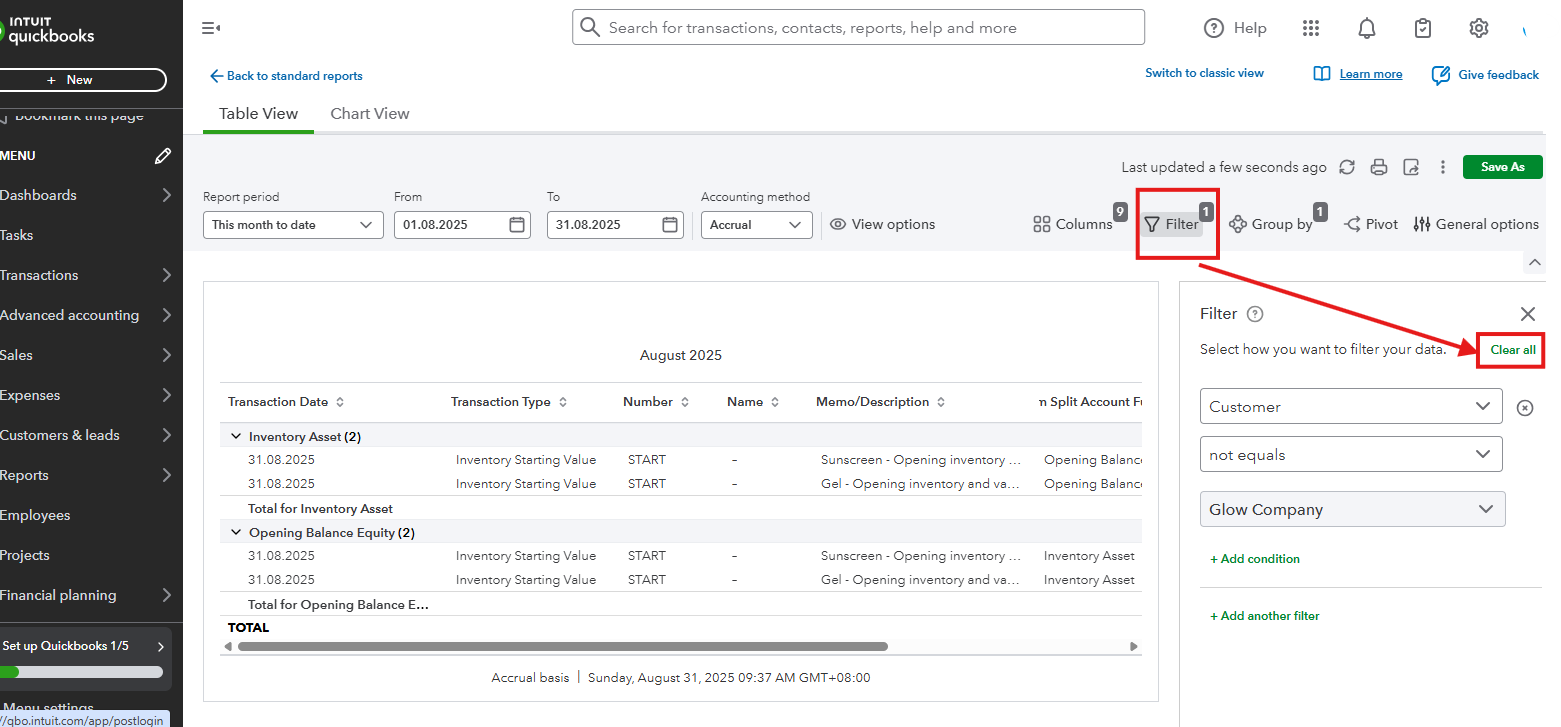This screenshot has height=727, width=1561.
Task: Open Tasks in the sidebar
Action: [17, 235]
